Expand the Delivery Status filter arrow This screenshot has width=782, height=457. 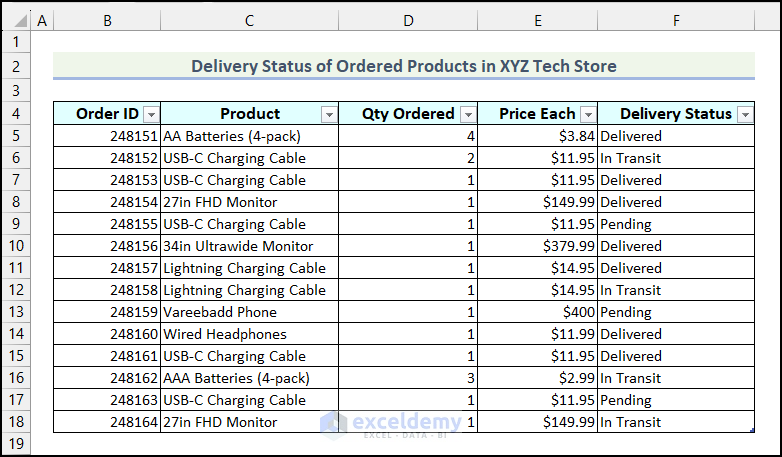coord(744,115)
